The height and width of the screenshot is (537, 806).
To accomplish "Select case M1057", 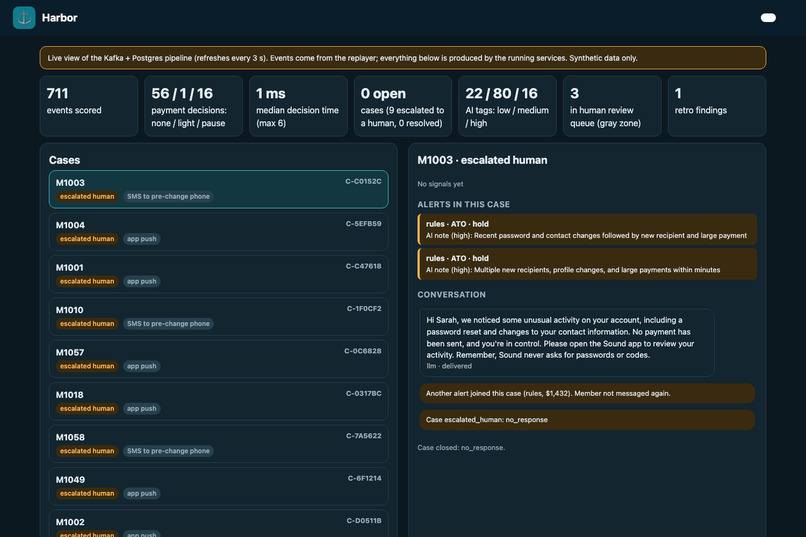I will tap(218, 359).
